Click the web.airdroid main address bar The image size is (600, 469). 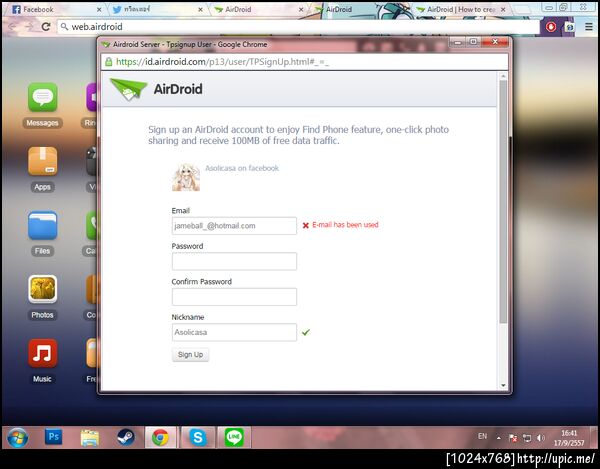[298, 27]
